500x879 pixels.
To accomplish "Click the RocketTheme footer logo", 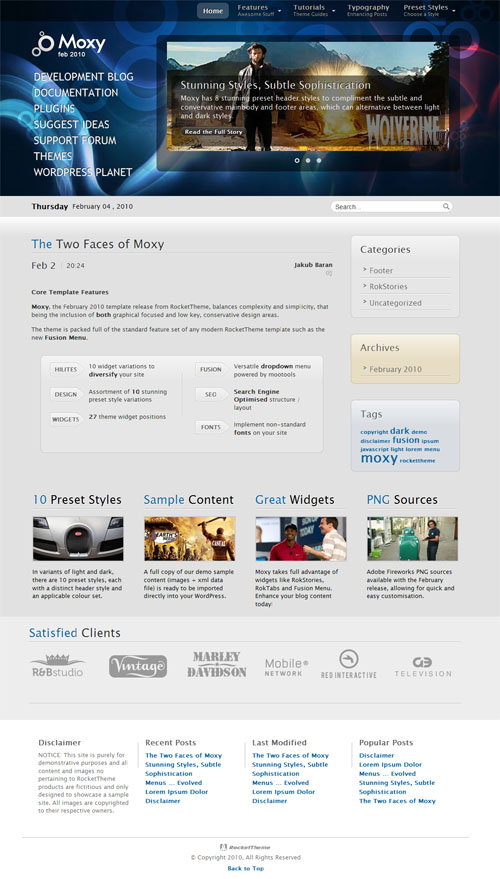I will [x=246, y=847].
